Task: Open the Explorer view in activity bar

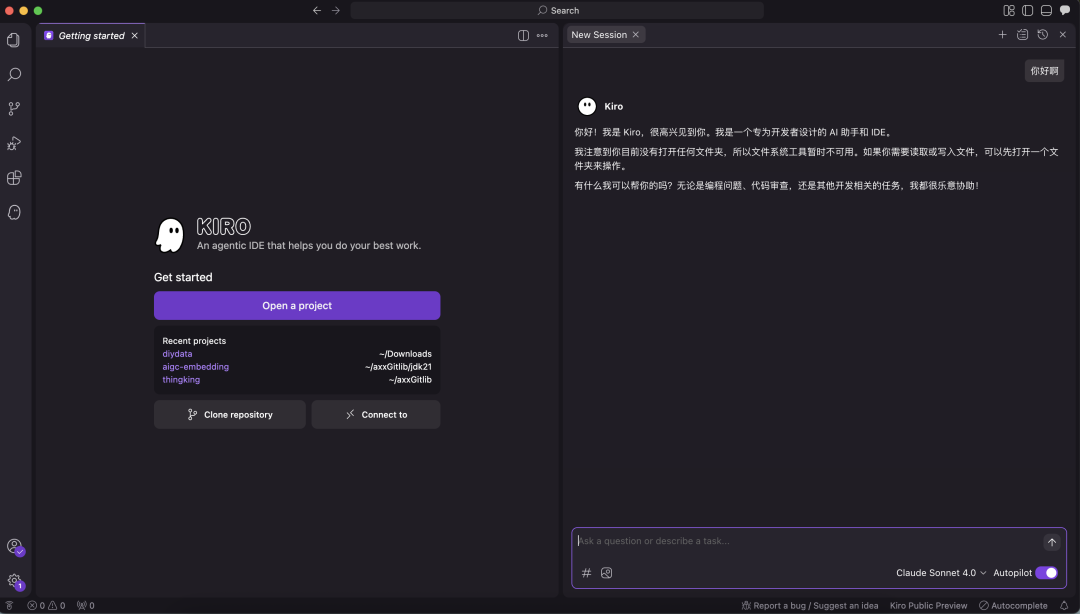Action: (14, 40)
